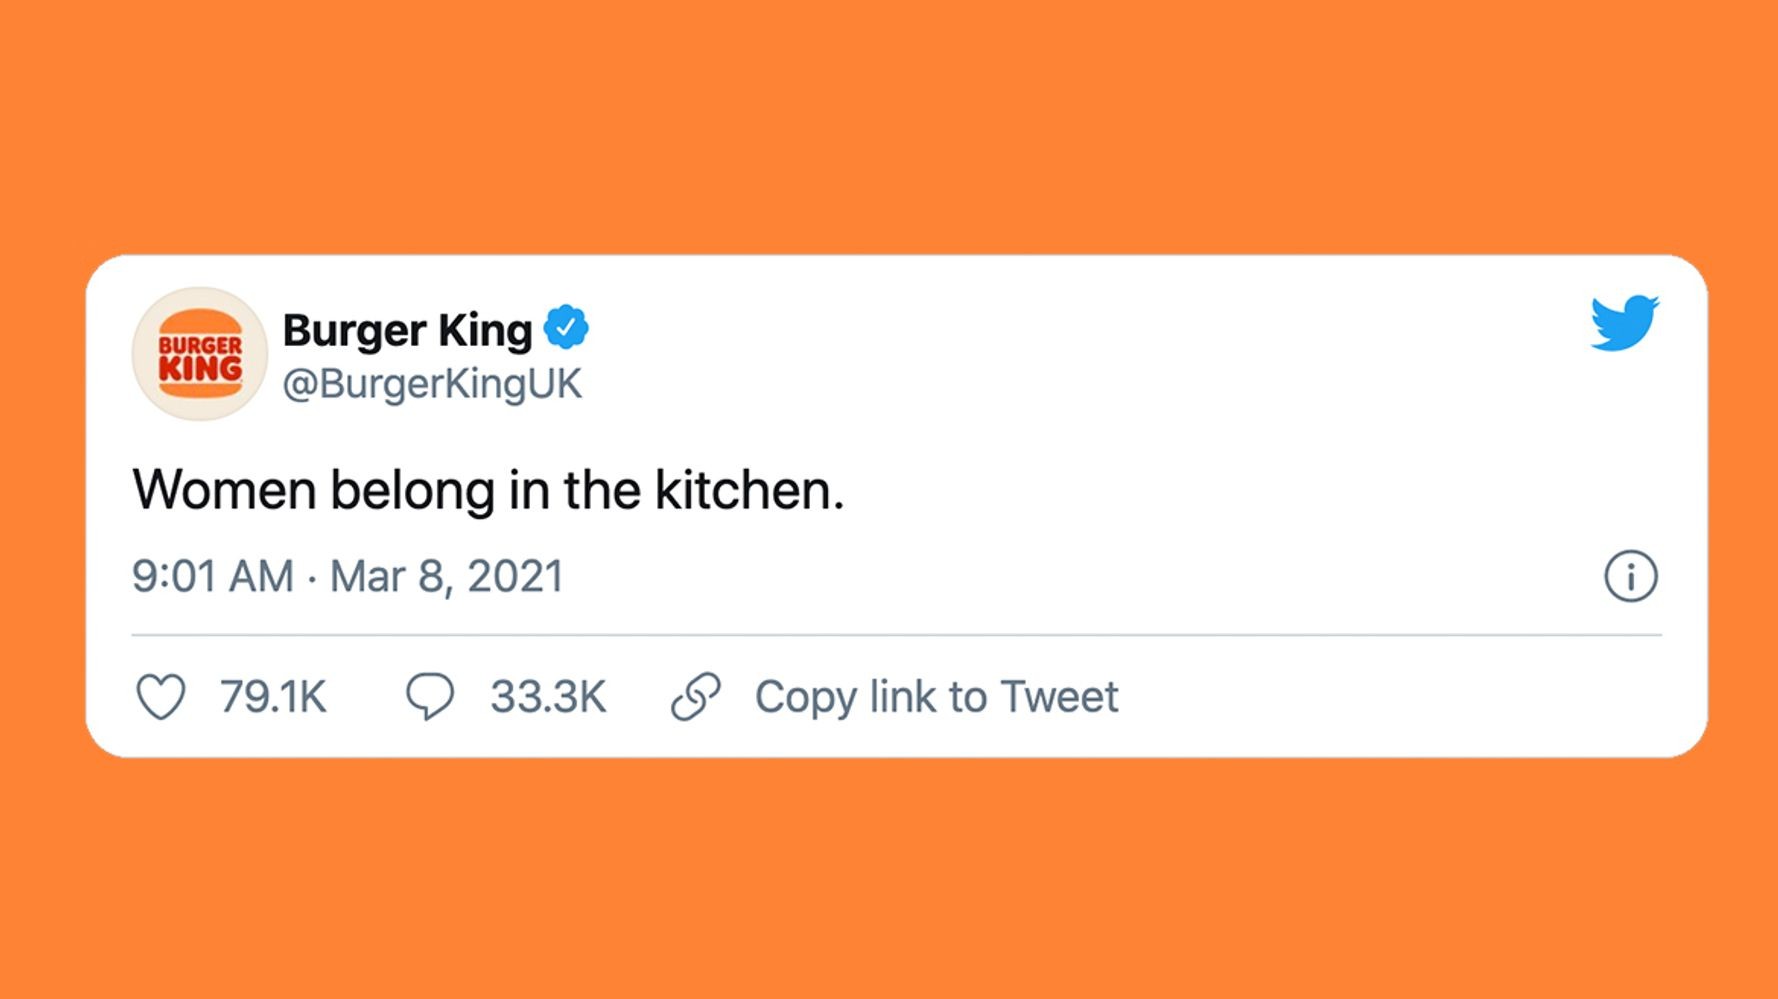Click the word "Women" in the tweet
The width and height of the screenshot is (1778, 999).
click(x=224, y=490)
